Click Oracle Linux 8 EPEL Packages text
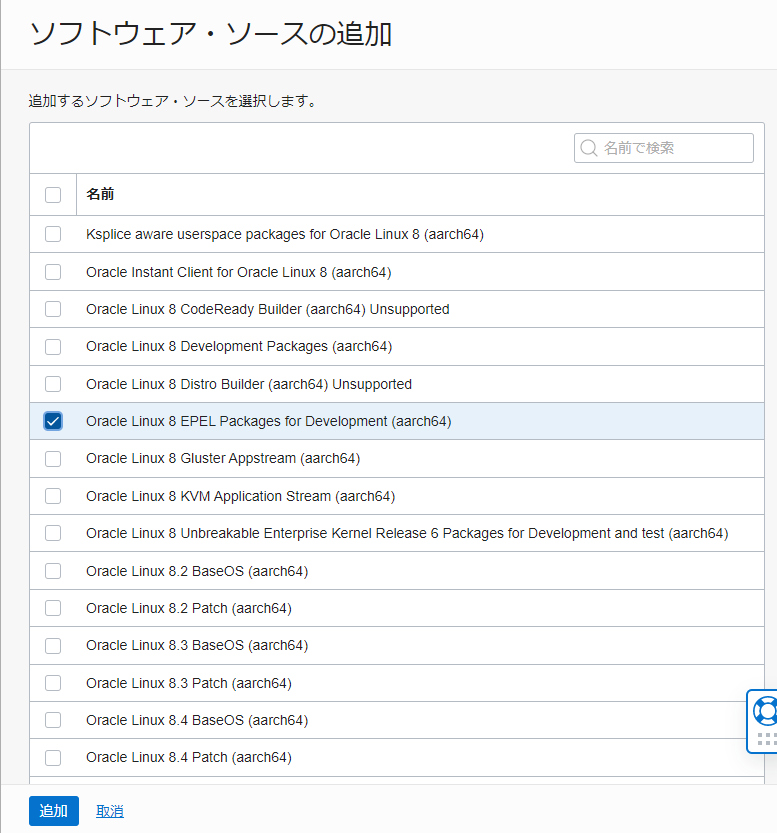Viewport: 777px width, 833px height. click(269, 421)
